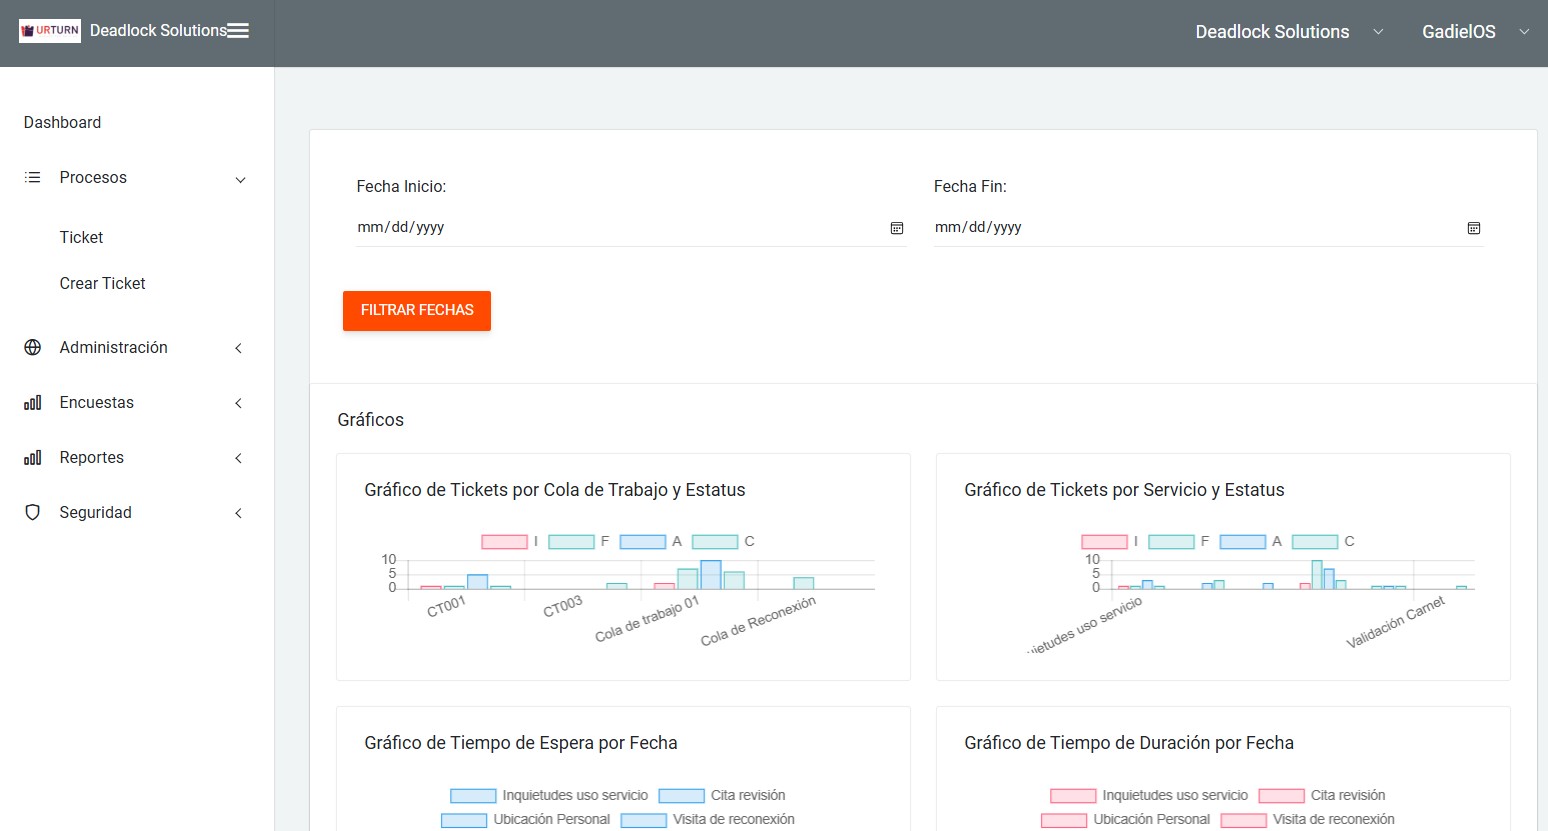Screen dimensions: 1548x831
Task: Toggle legend F in Cola de Trabajo chart
Action: (579, 541)
